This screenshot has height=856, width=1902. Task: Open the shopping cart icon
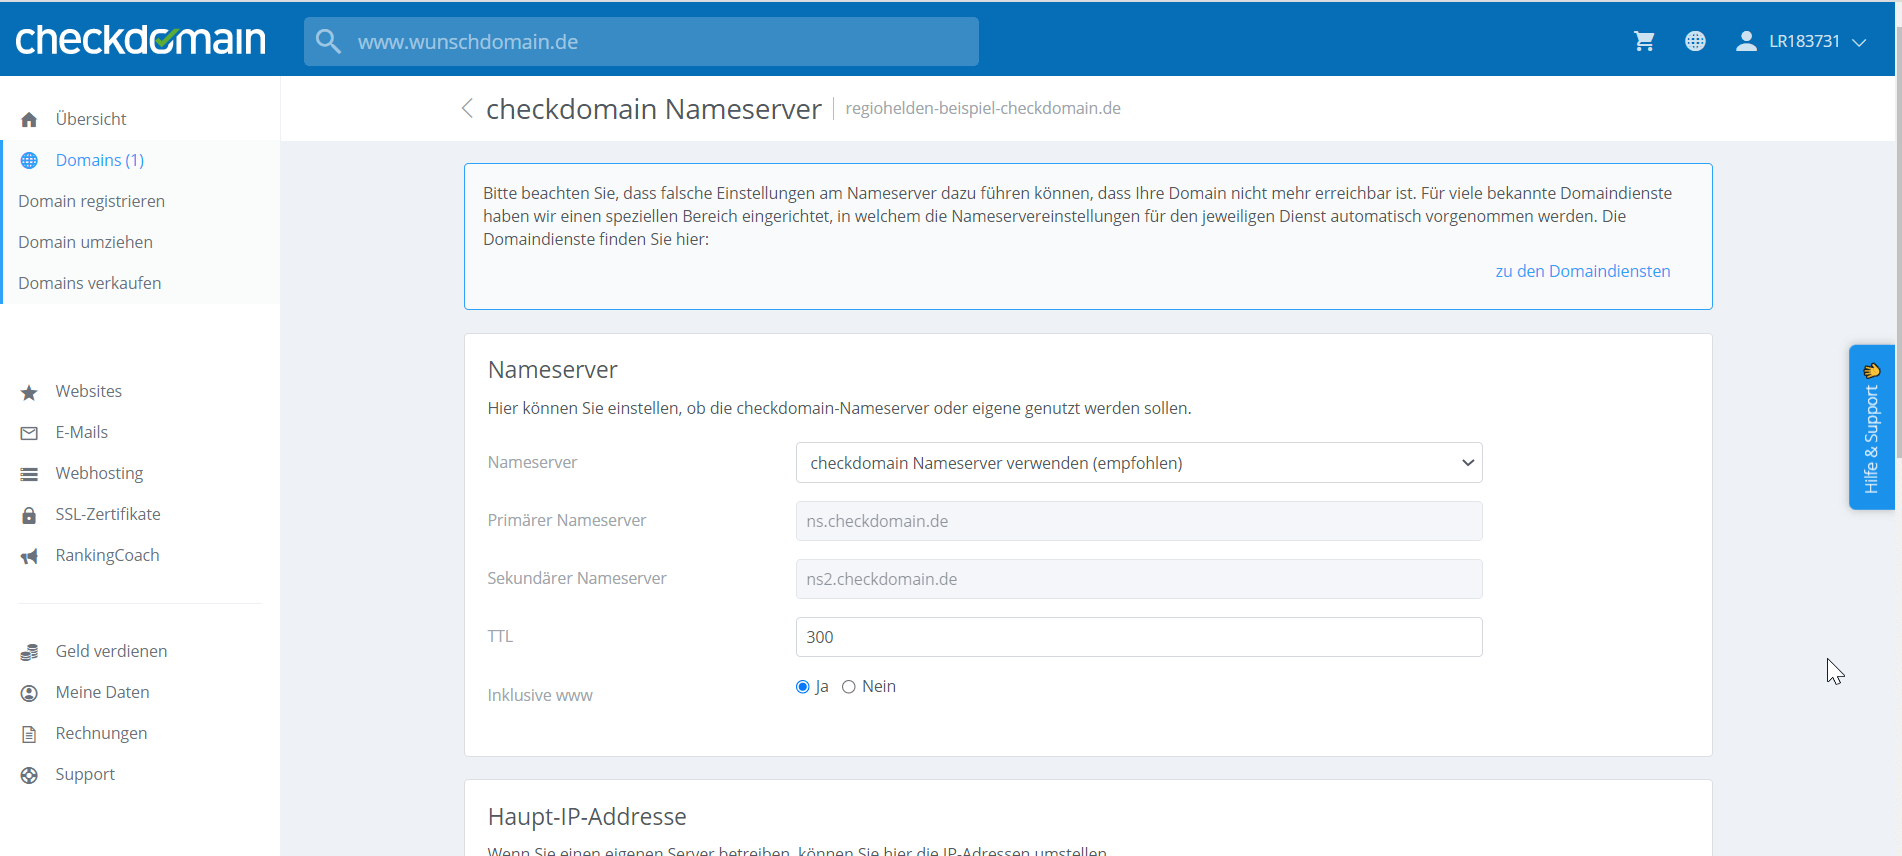coord(1644,41)
